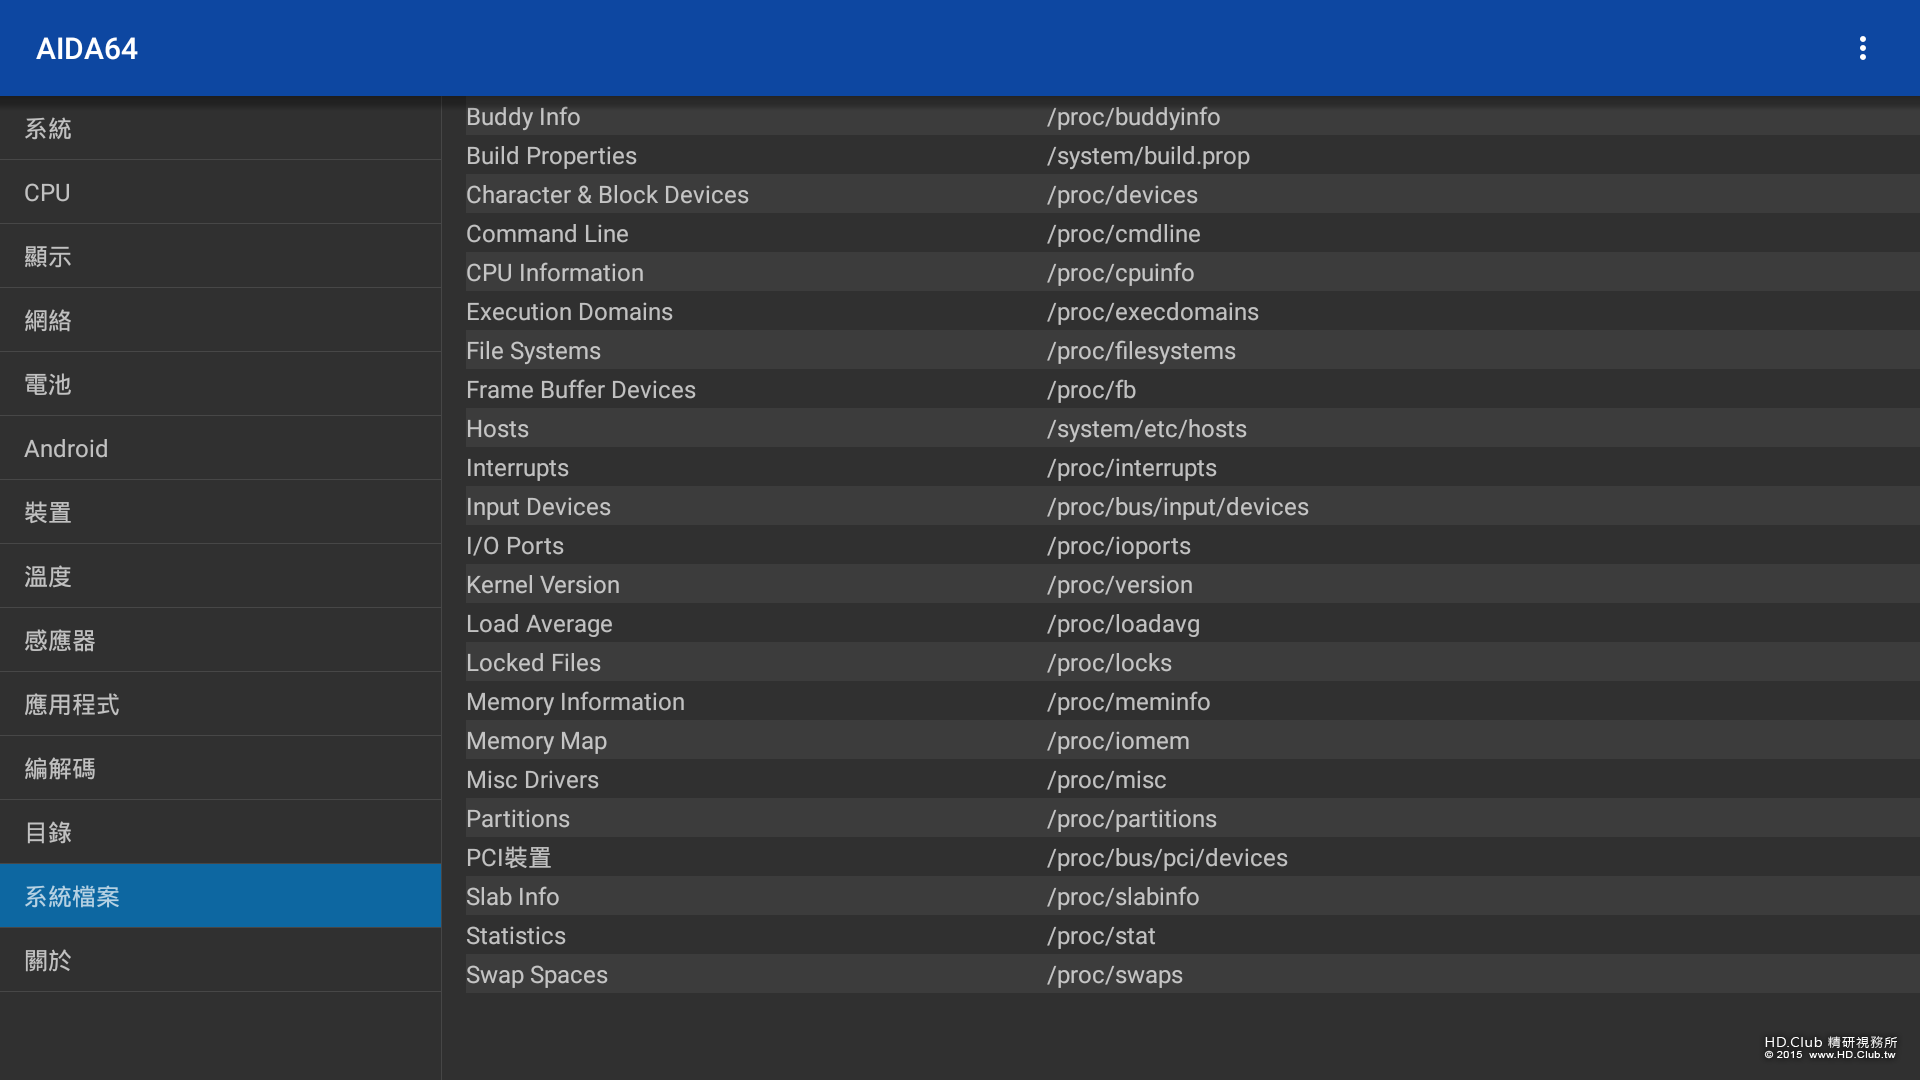Open the /proc/interrupts path entry

click(x=1131, y=468)
